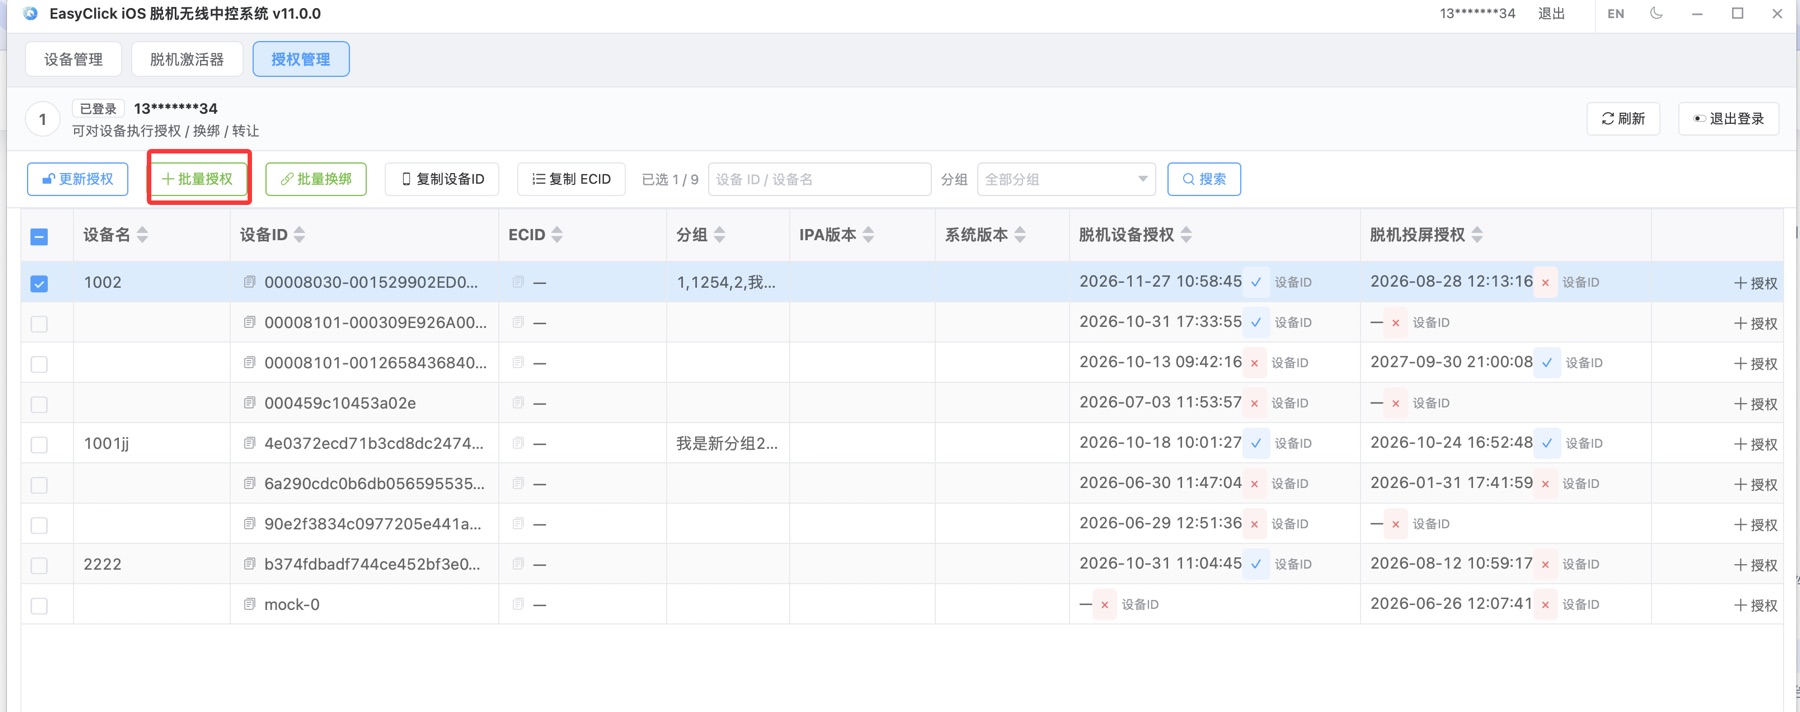
Task: Copy device ID icon for 90e2f3834c0977205e441a
Action: pyautogui.click(x=250, y=523)
